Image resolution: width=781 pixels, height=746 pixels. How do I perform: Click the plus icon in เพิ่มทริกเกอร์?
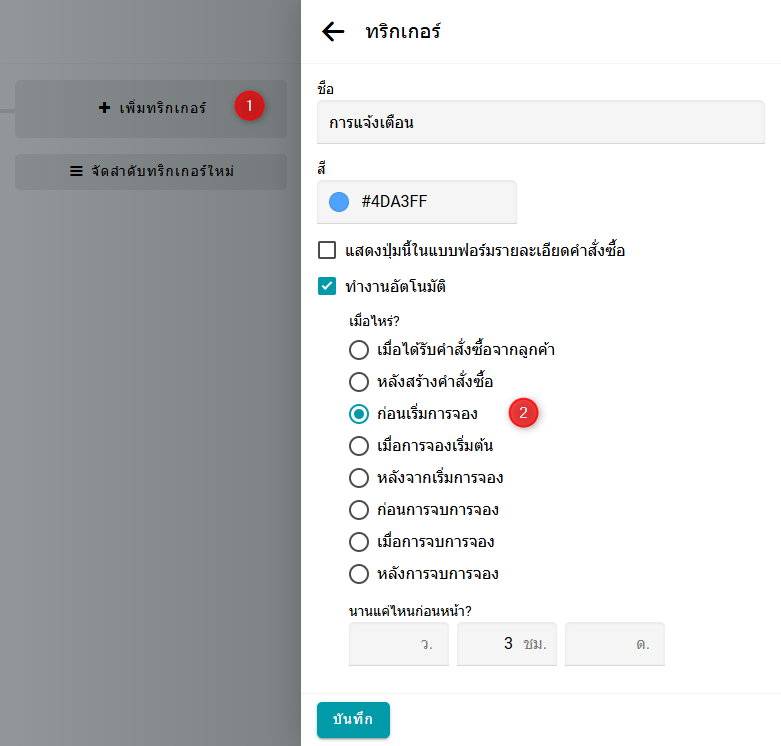tap(104, 108)
